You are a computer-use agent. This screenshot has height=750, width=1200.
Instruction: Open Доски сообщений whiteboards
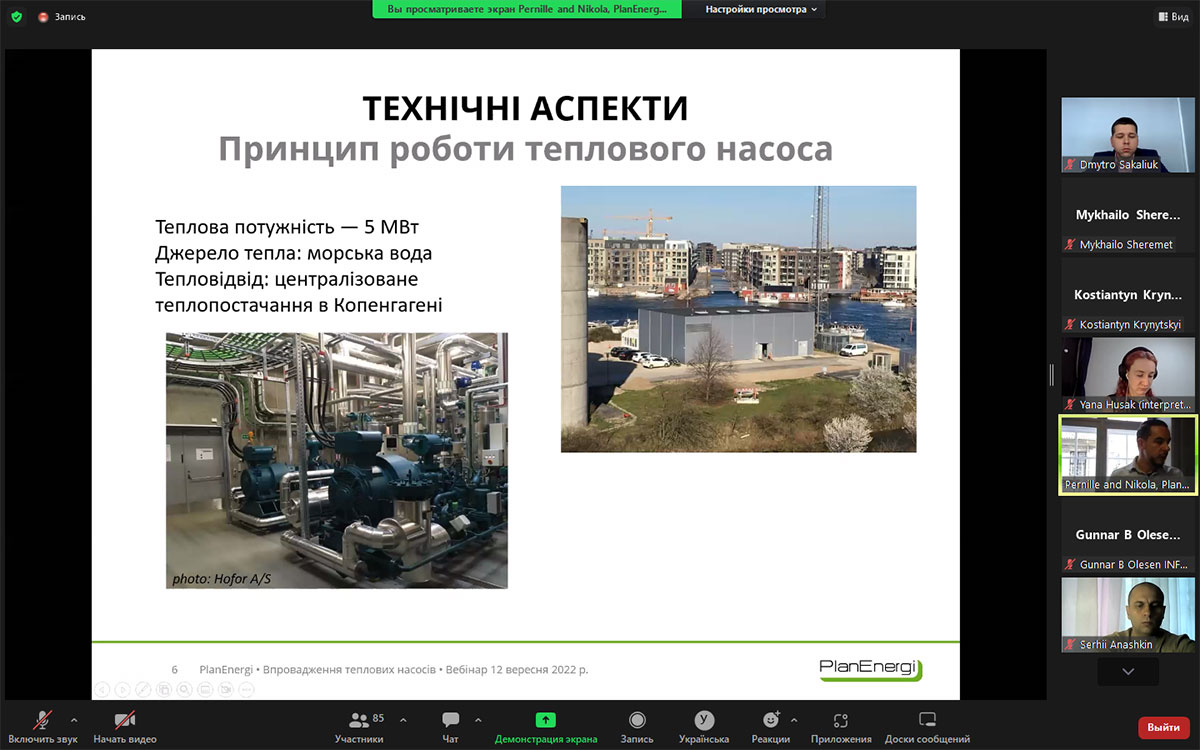[927, 726]
